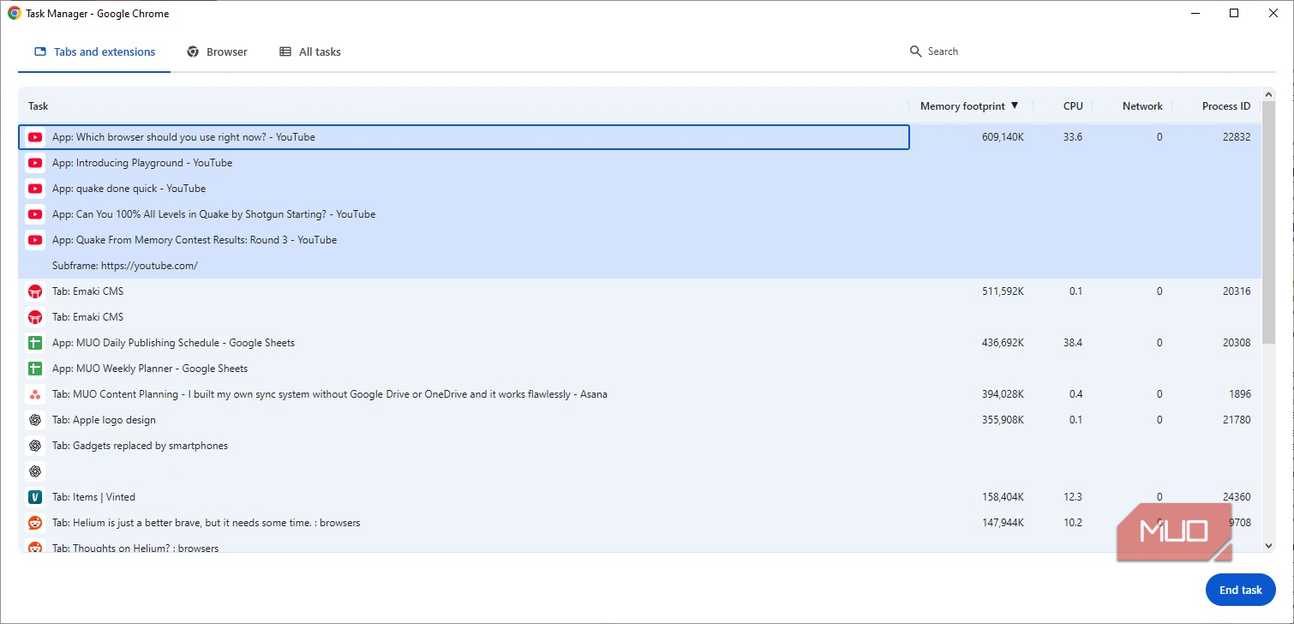Screen dimensions: 1294x624
Task: Click CPU value 33.6
Action: tap(1073, 137)
